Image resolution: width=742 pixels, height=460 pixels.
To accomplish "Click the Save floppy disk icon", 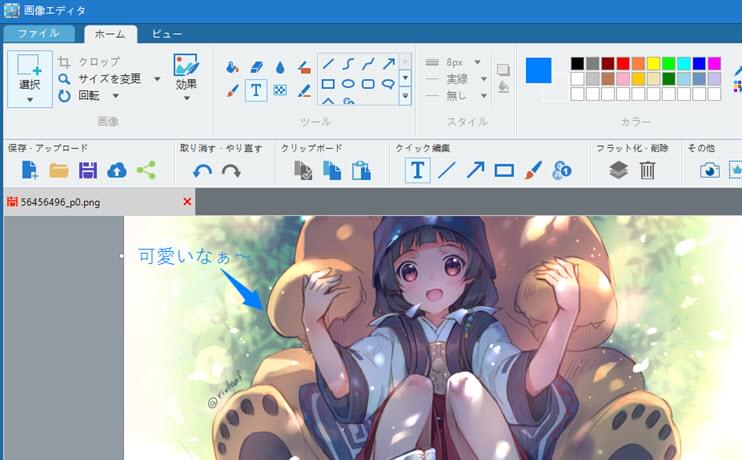I will point(88,170).
